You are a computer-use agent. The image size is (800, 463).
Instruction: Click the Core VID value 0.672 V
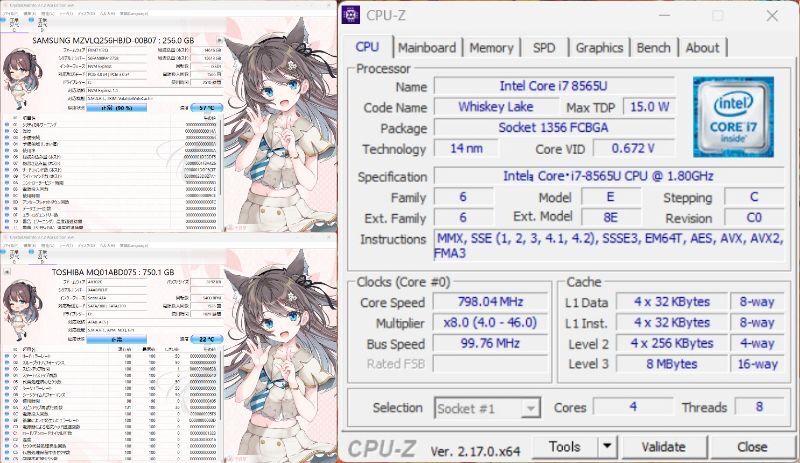point(633,149)
